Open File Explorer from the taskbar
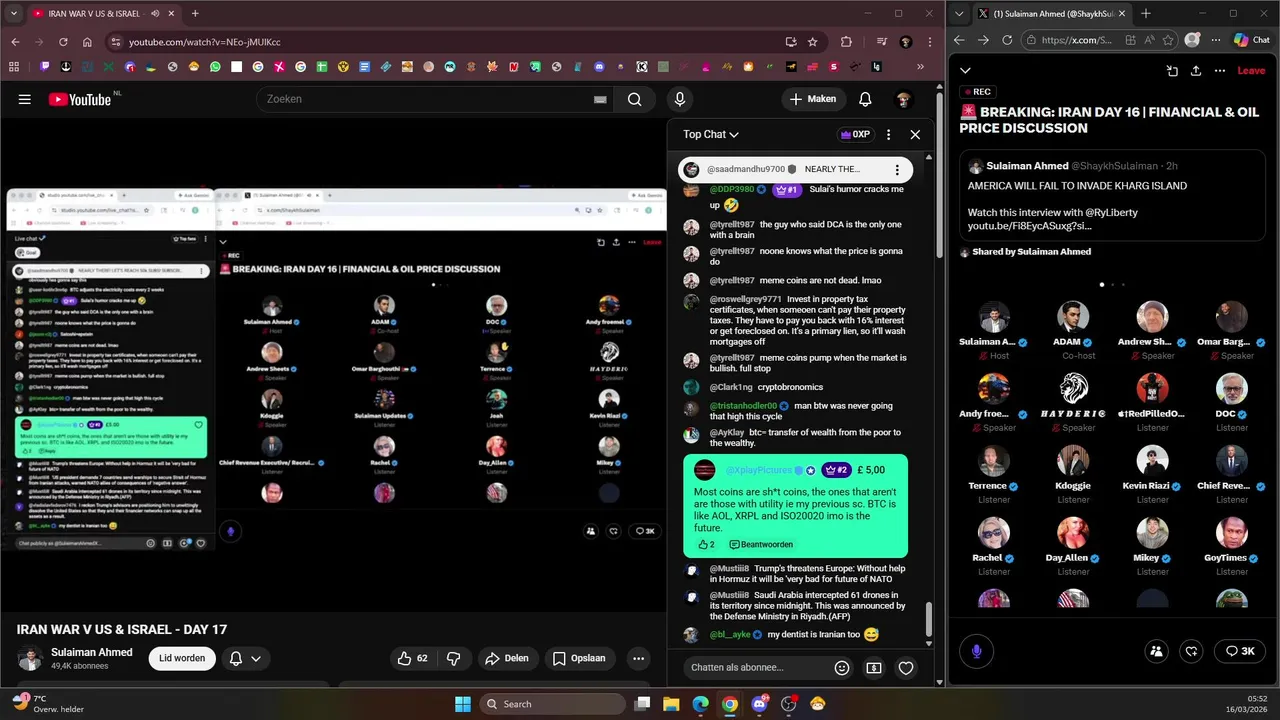1280x720 pixels. pos(671,704)
